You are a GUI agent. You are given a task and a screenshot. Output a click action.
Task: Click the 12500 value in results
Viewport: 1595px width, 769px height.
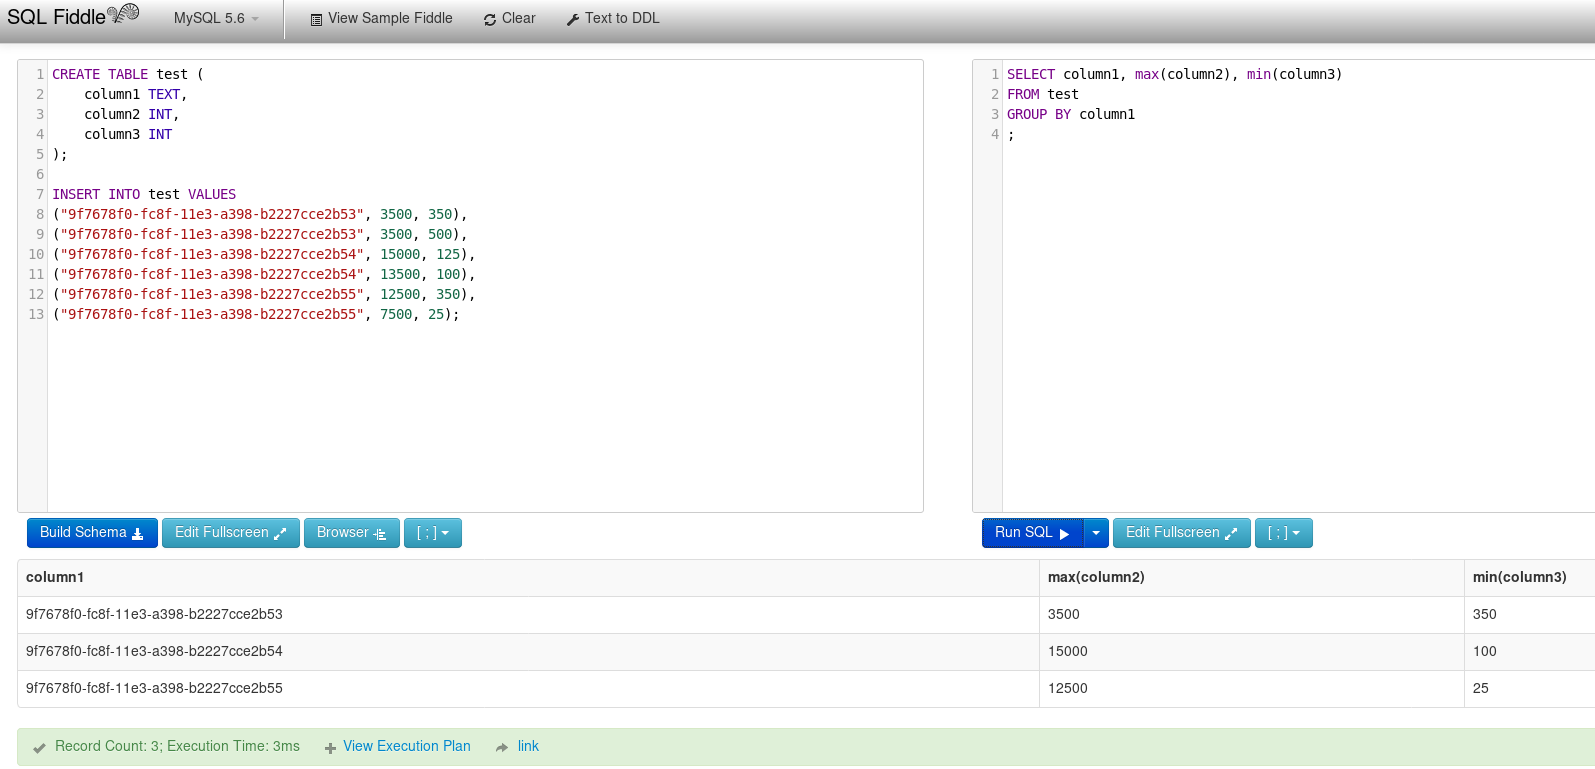coord(1068,688)
